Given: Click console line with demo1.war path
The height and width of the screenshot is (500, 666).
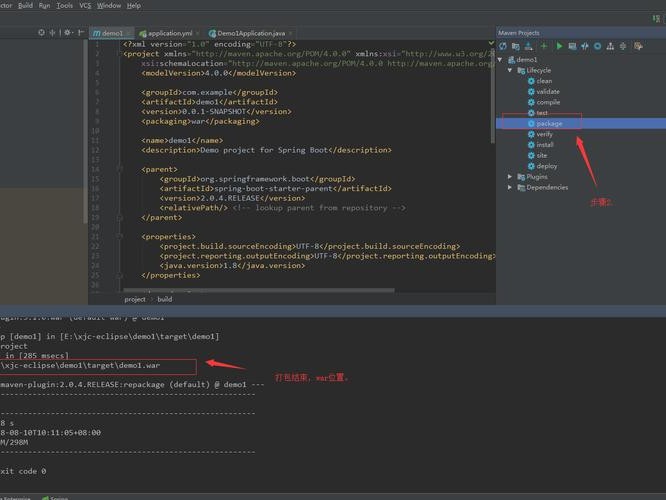Looking at the screenshot, I should [80, 365].
